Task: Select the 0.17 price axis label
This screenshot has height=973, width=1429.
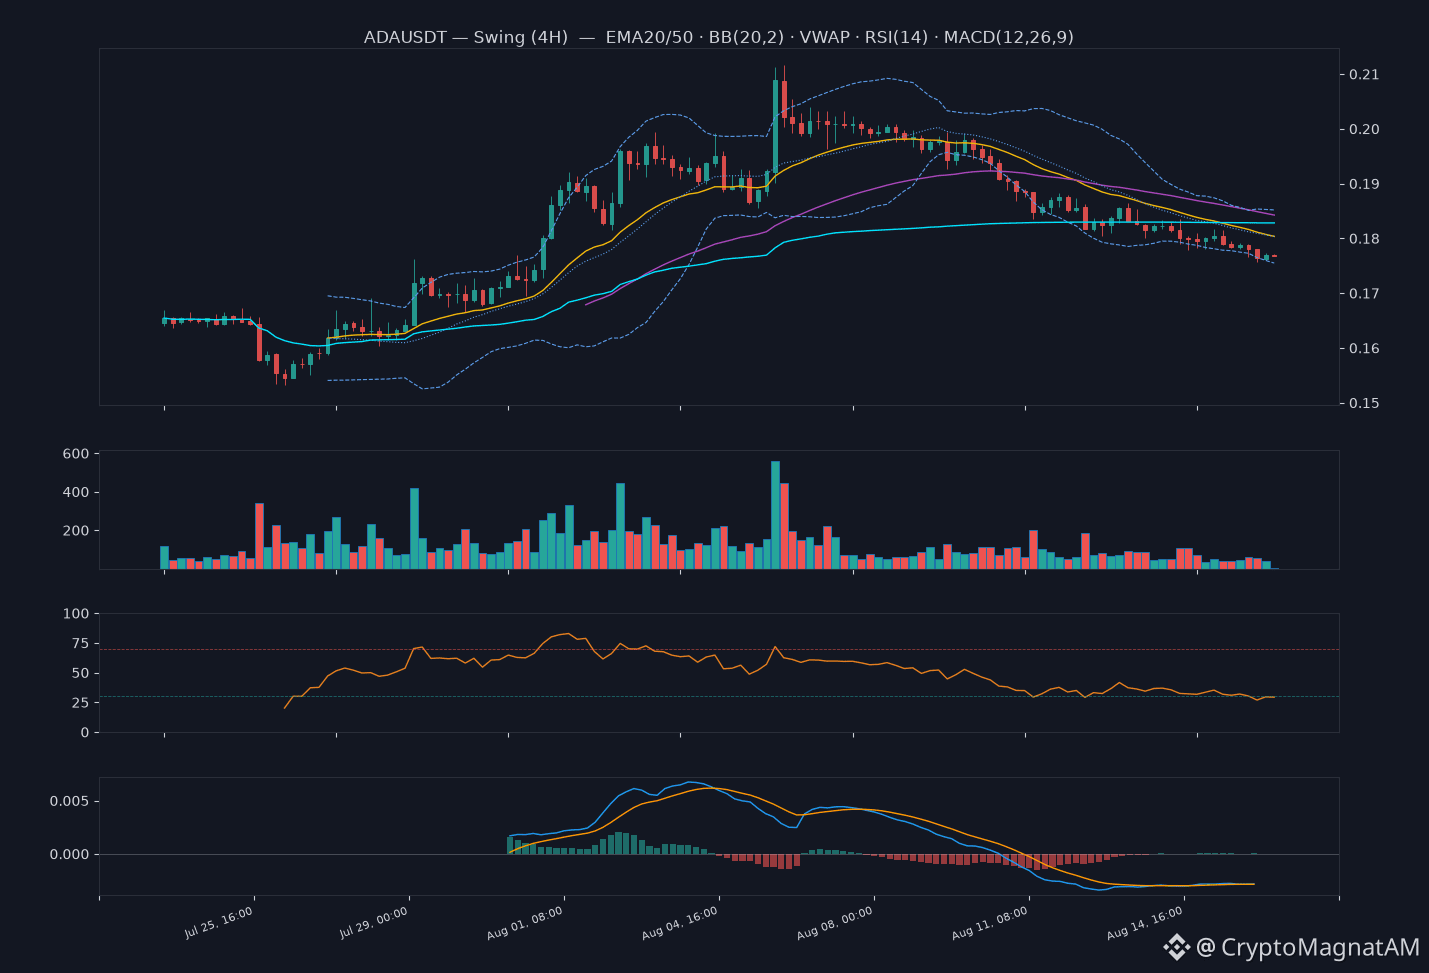Action: coord(1364,294)
